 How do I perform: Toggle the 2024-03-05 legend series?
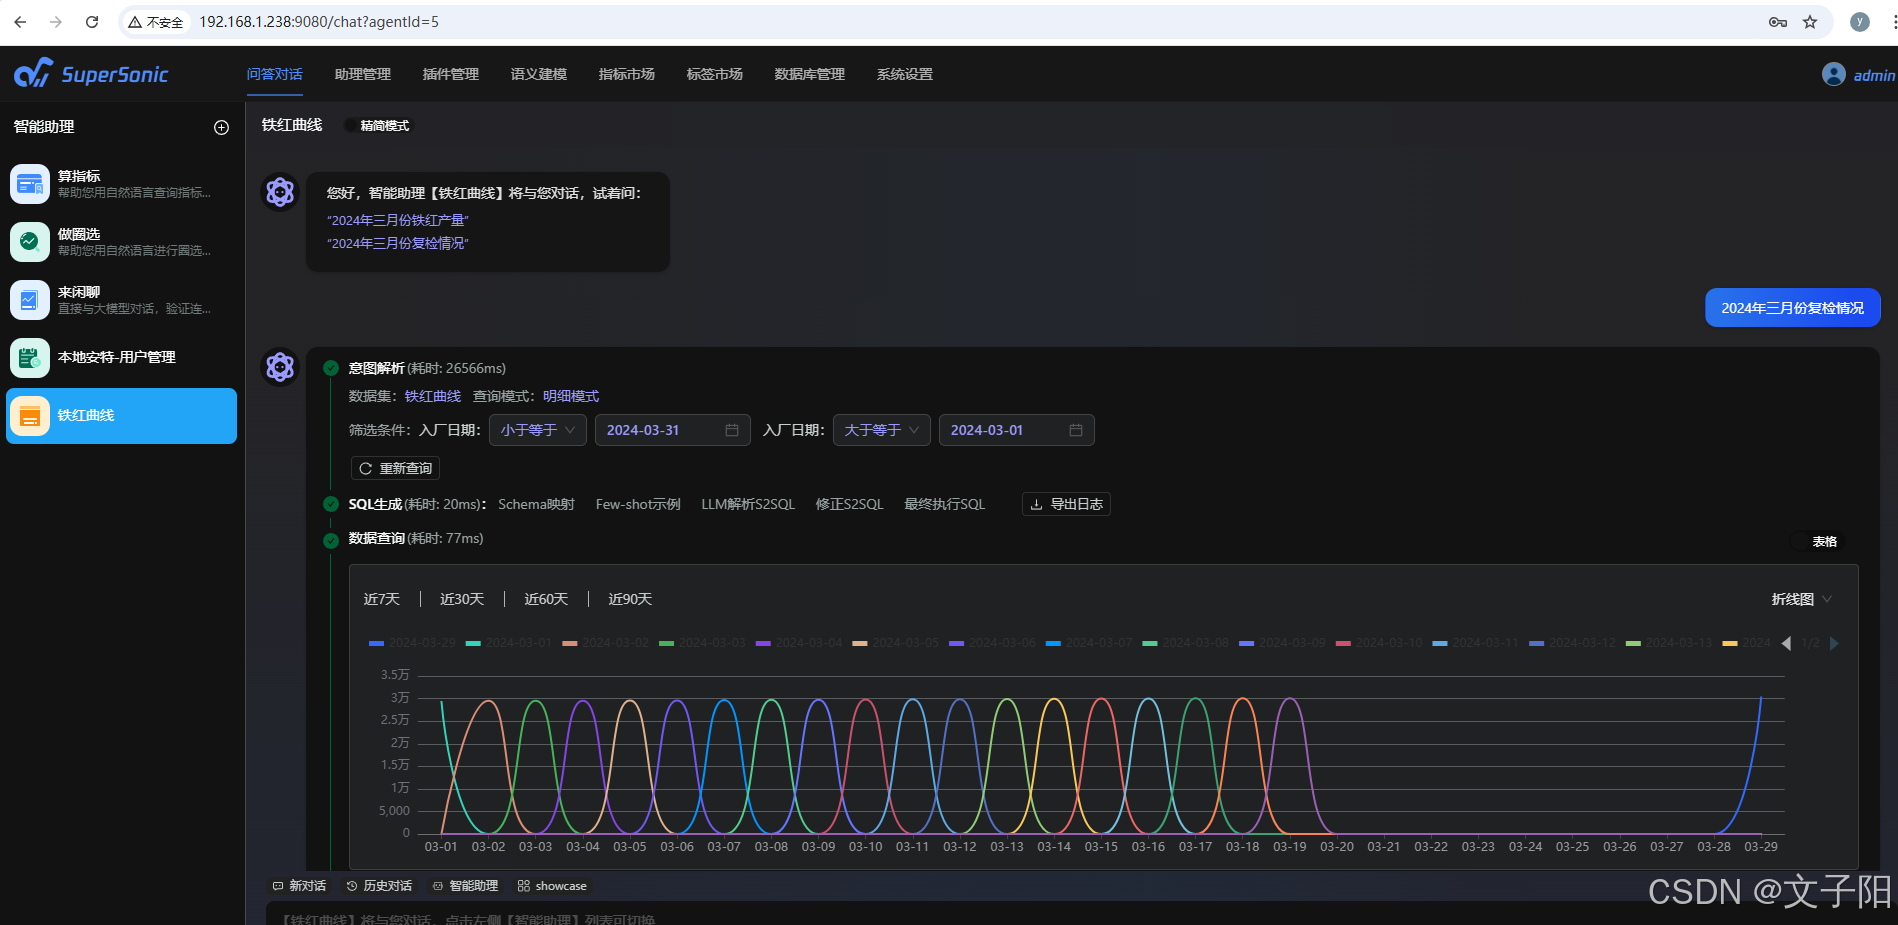coord(895,643)
